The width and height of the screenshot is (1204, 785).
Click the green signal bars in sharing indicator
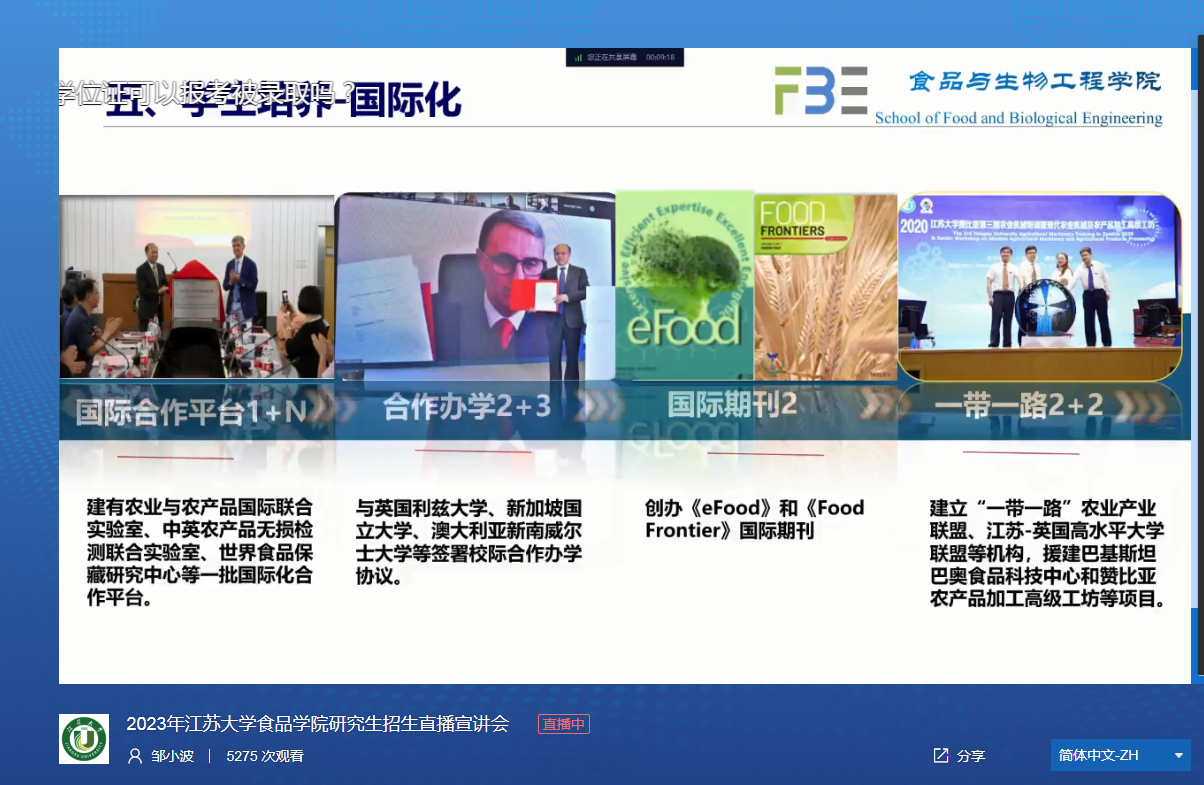tap(578, 58)
